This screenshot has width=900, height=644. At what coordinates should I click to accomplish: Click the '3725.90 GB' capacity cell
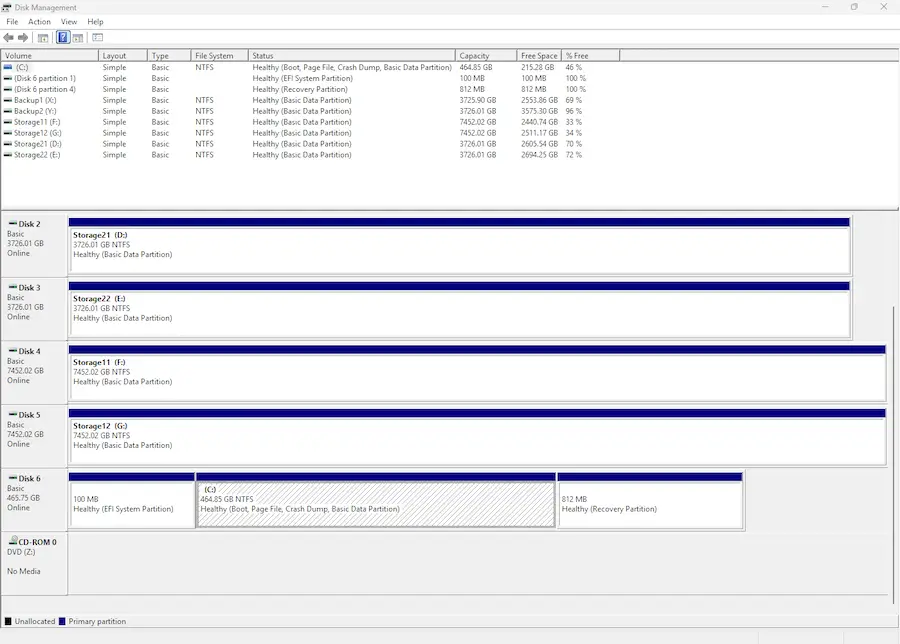point(478,100)
